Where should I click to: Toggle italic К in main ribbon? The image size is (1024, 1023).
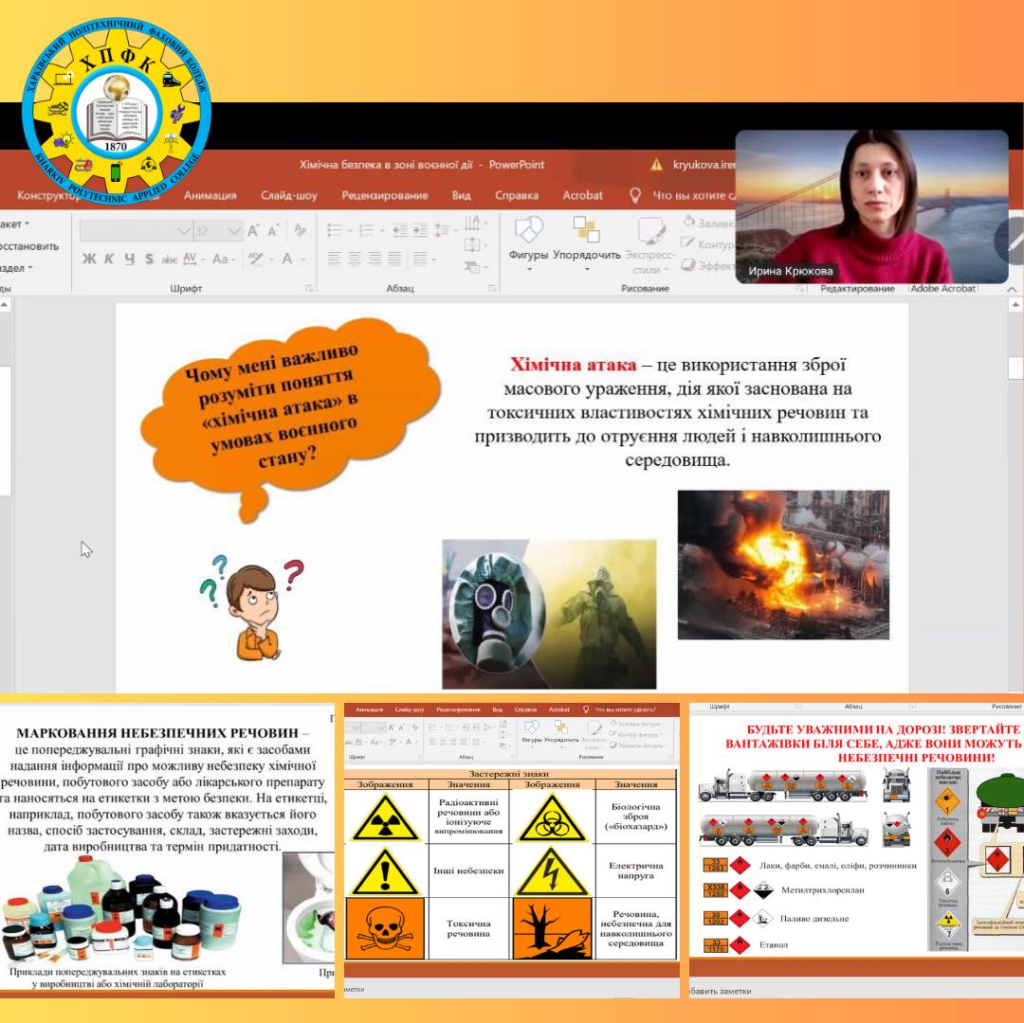[x=110, y=259]
